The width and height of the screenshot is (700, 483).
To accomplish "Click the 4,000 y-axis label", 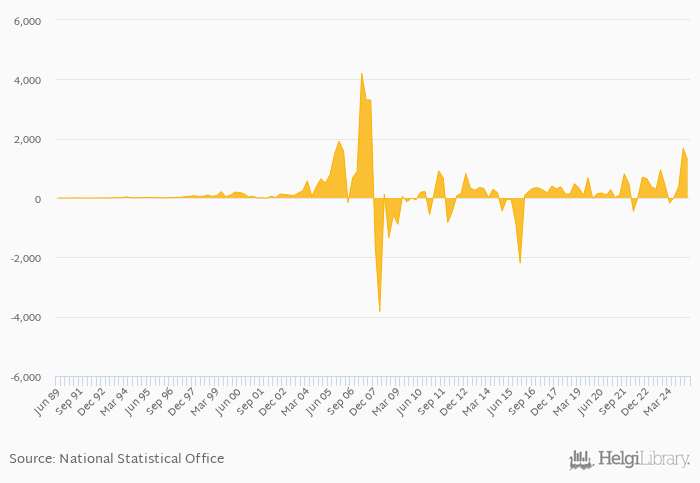I will 26,80.
